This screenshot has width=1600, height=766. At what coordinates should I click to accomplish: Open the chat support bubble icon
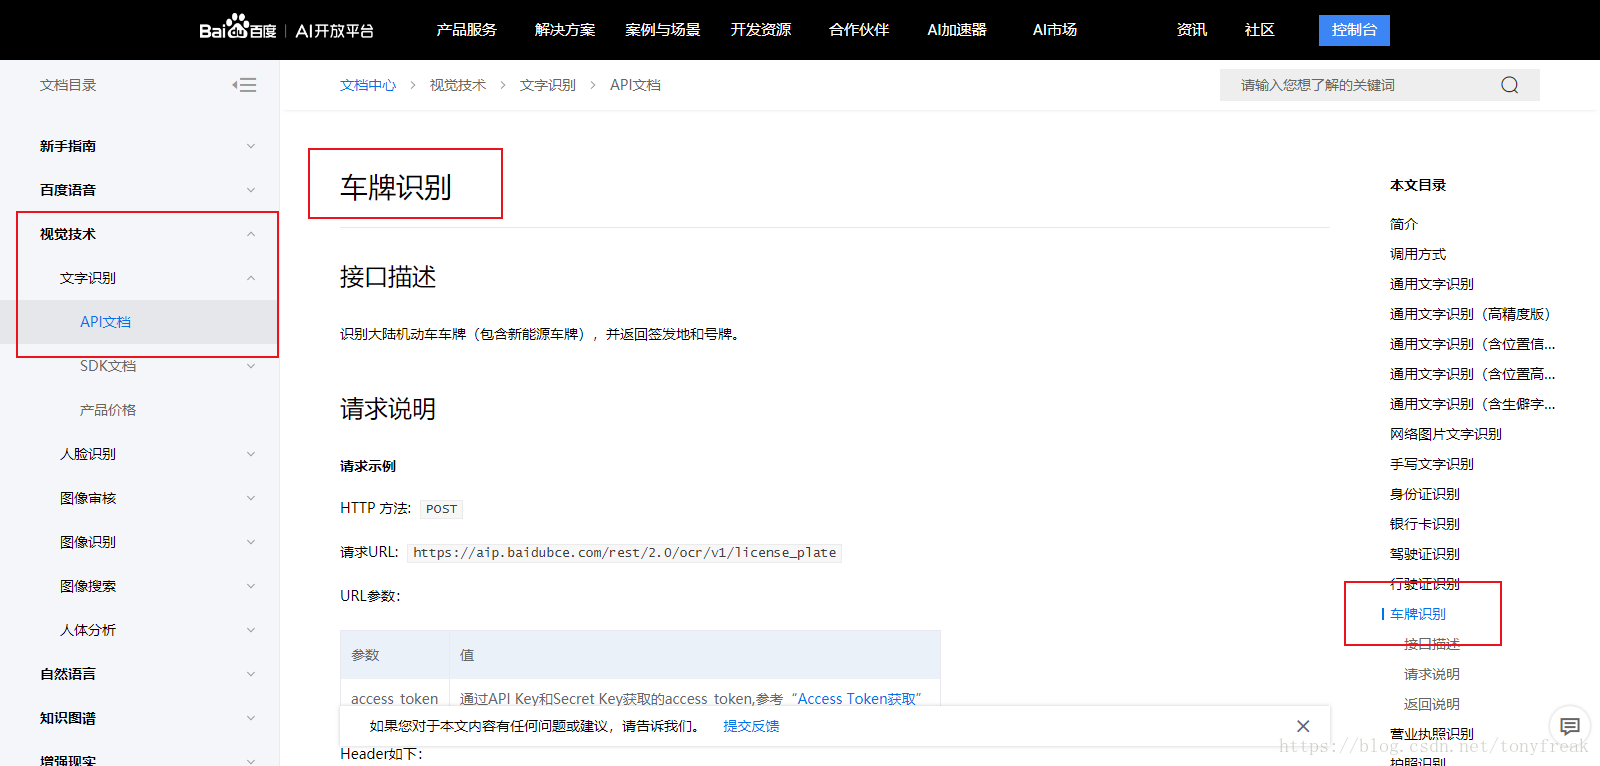(x=1570, y=726)
